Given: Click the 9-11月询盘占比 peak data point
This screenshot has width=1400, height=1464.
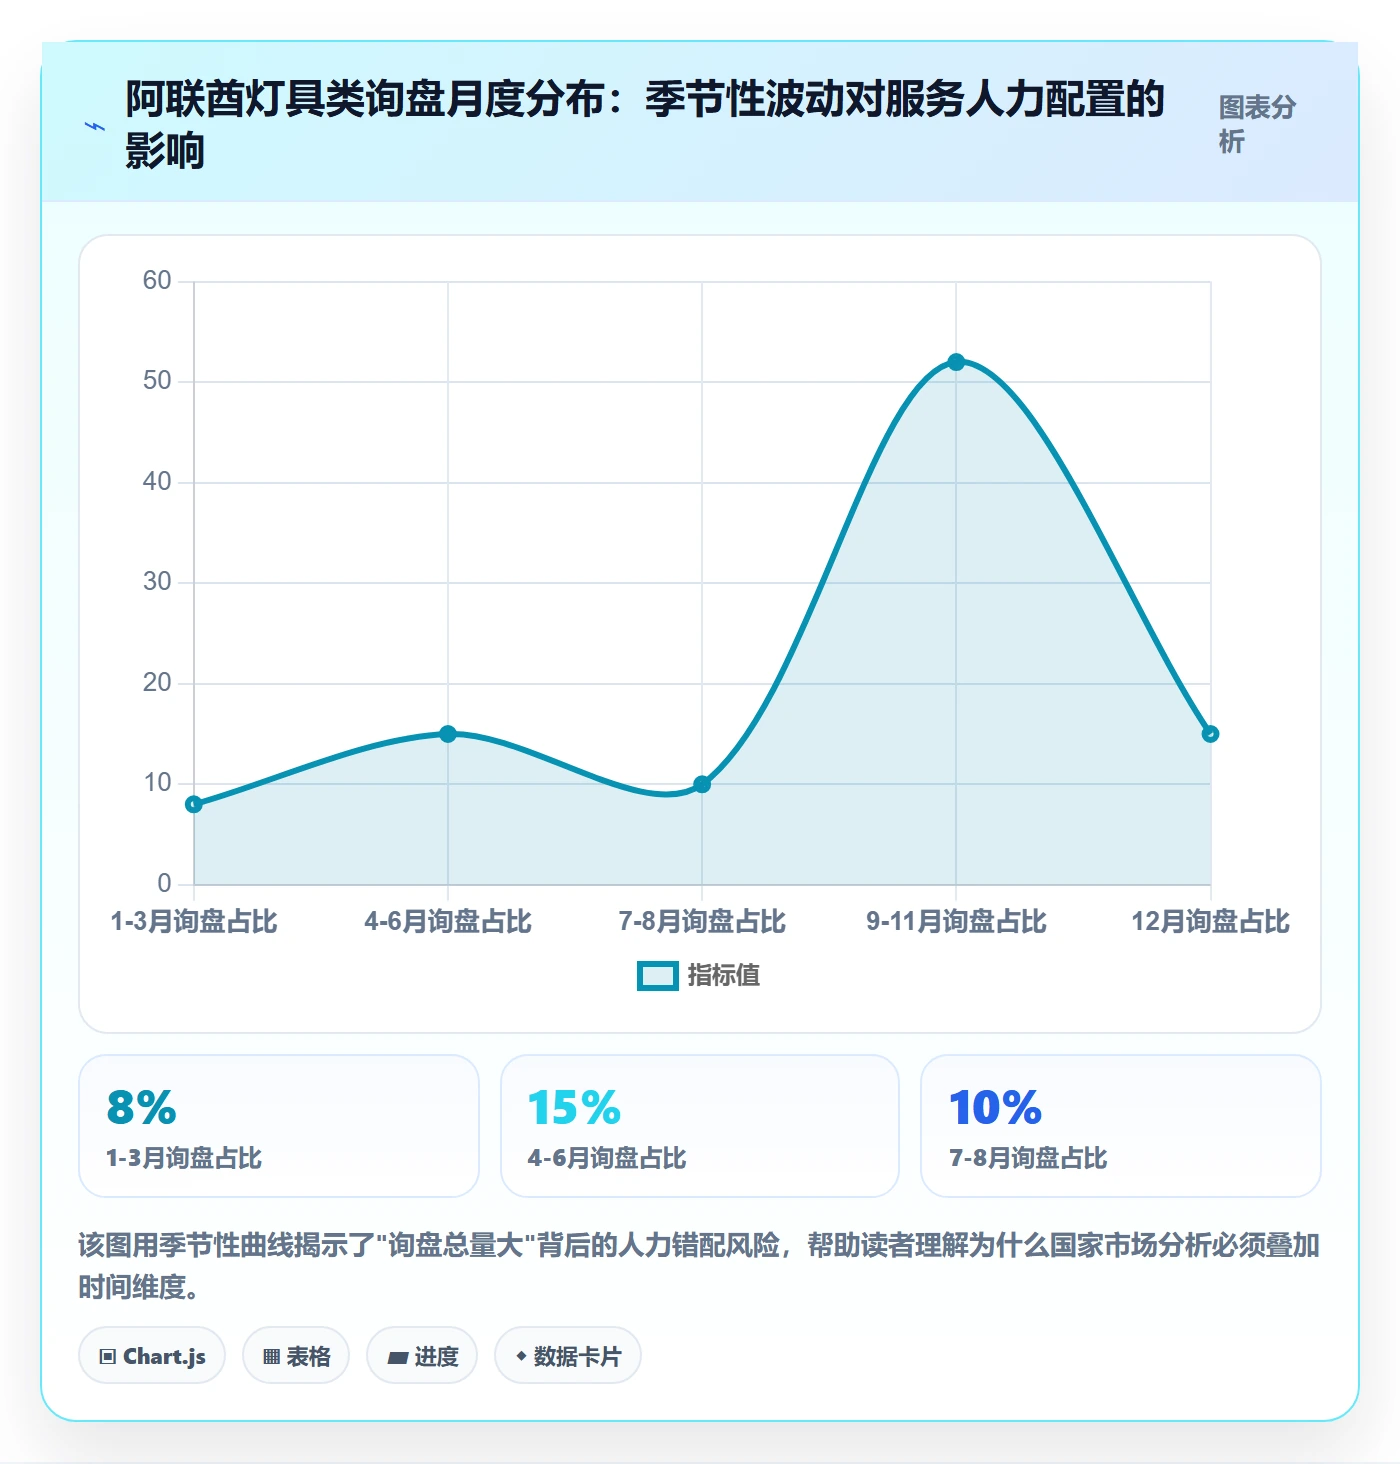Looking at the screenshot, I should pos(956,362).
